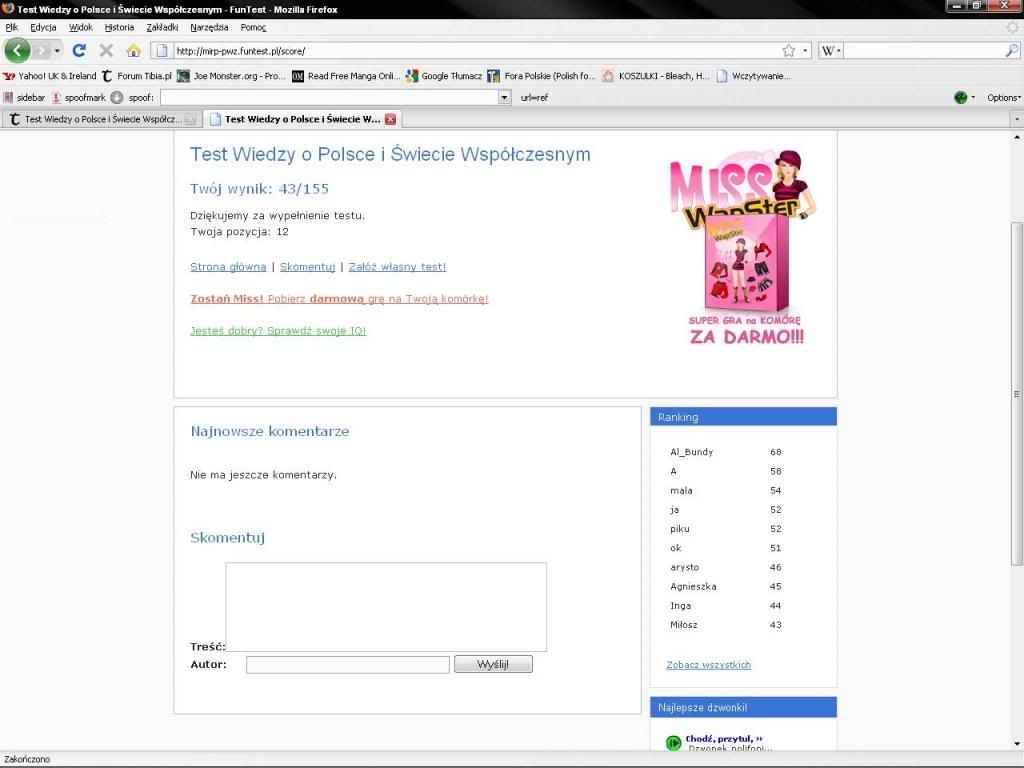1024x768 pixels.
Task: Click in the Treść comment text area
Action: pos(386,607)
